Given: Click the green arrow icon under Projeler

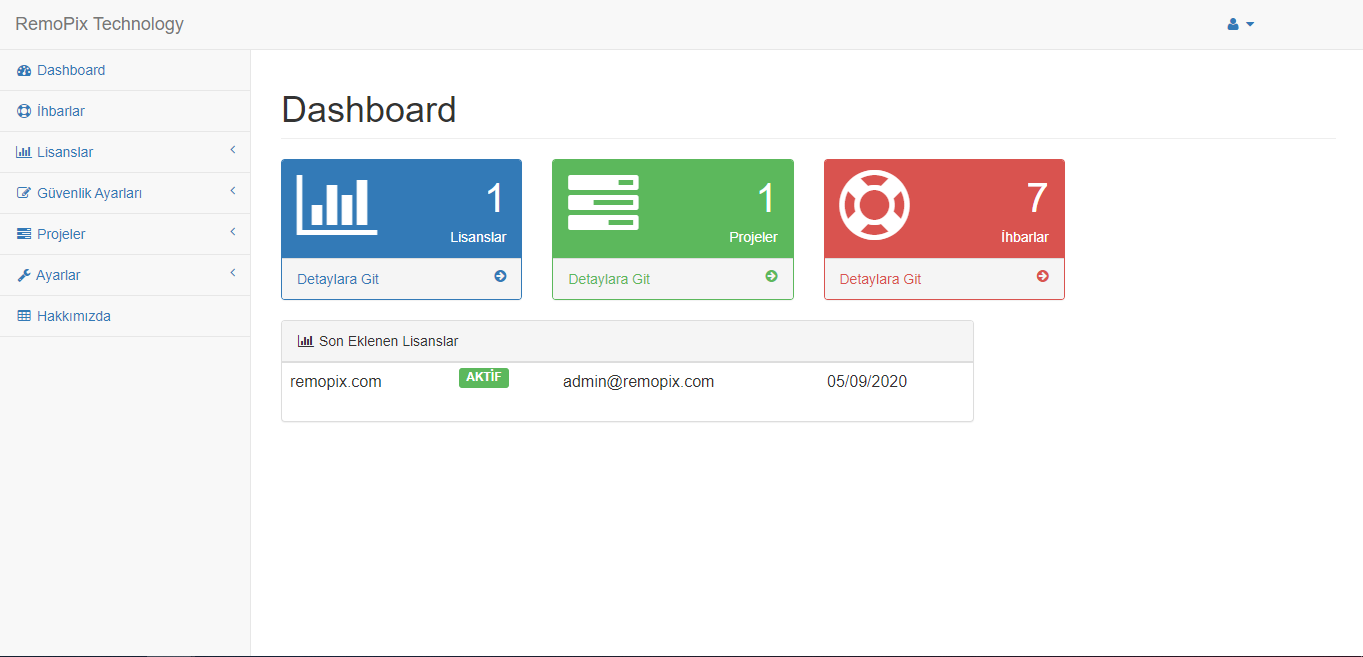Looking at the screenshot, I should (x=771, y=277).
